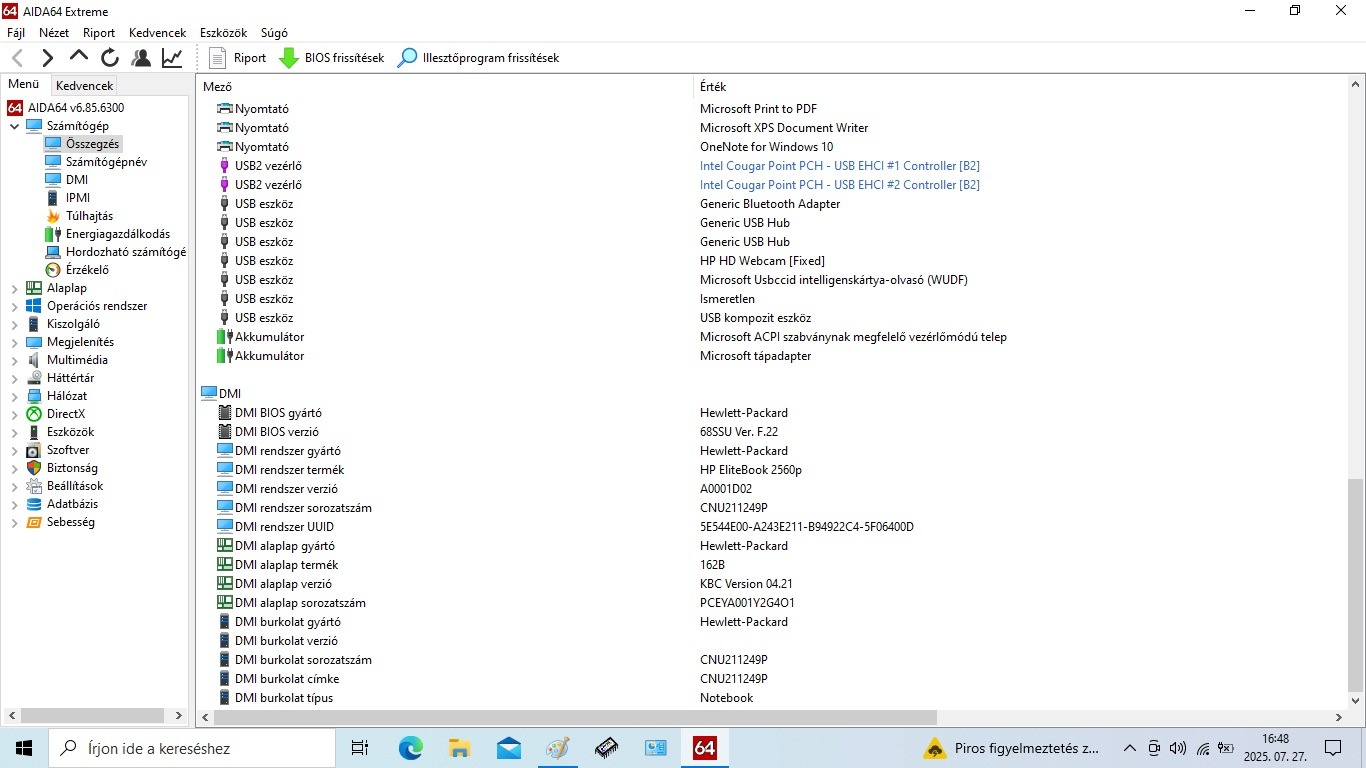The height and width of the screenshot is (768, 1366).
Task: Select the DMI BIOS verzió row
Action: point(772,432)
